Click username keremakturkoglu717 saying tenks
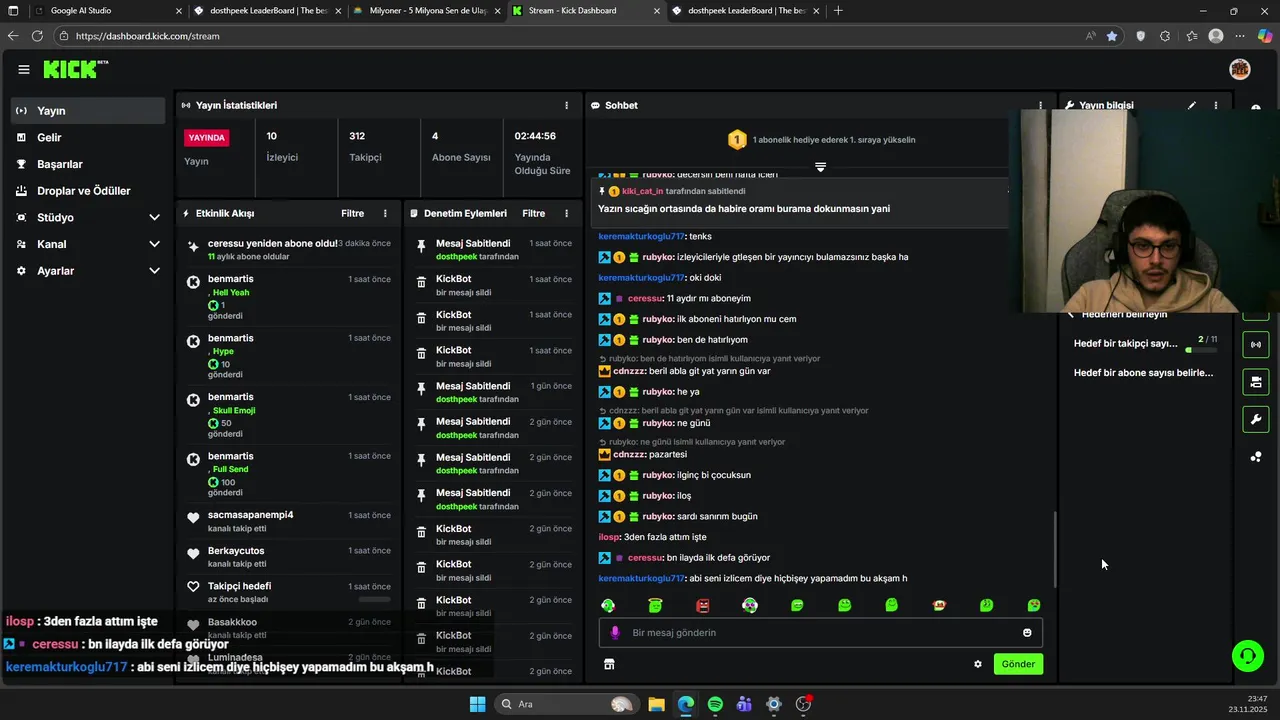Image resolution: width=1280 pixels, height=720 pixels. click(x=641, y=236)
